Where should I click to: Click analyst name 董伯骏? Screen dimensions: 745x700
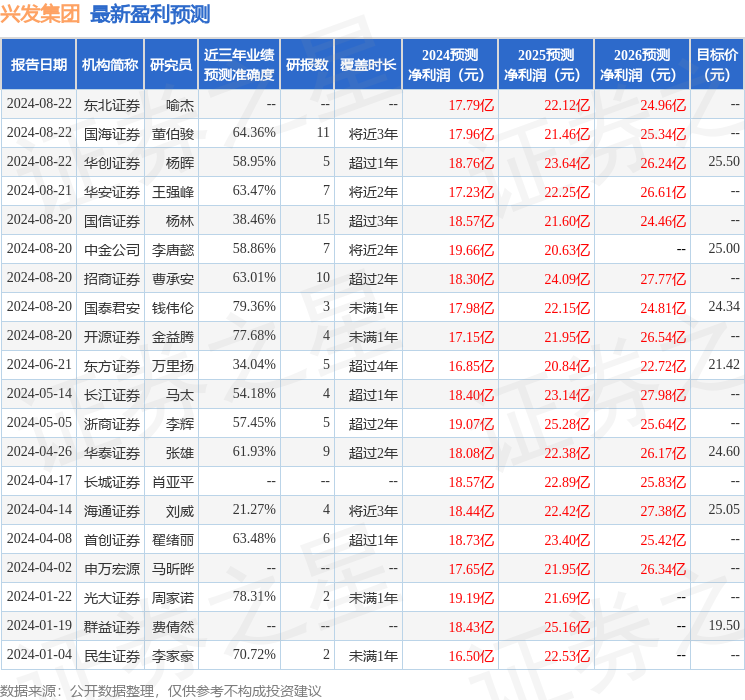[x=173, y=134]
